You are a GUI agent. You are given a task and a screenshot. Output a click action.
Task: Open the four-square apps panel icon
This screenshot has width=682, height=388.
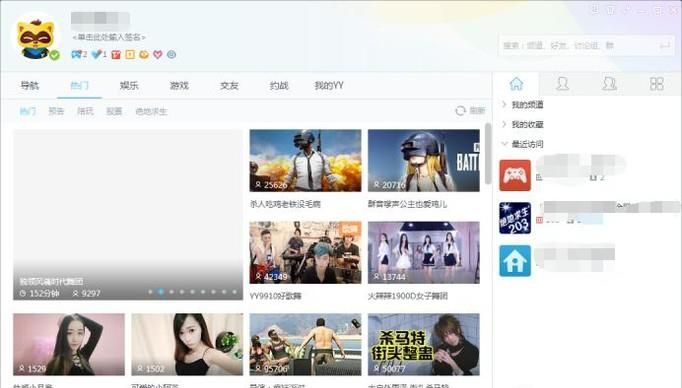click(x=656, y=84)
